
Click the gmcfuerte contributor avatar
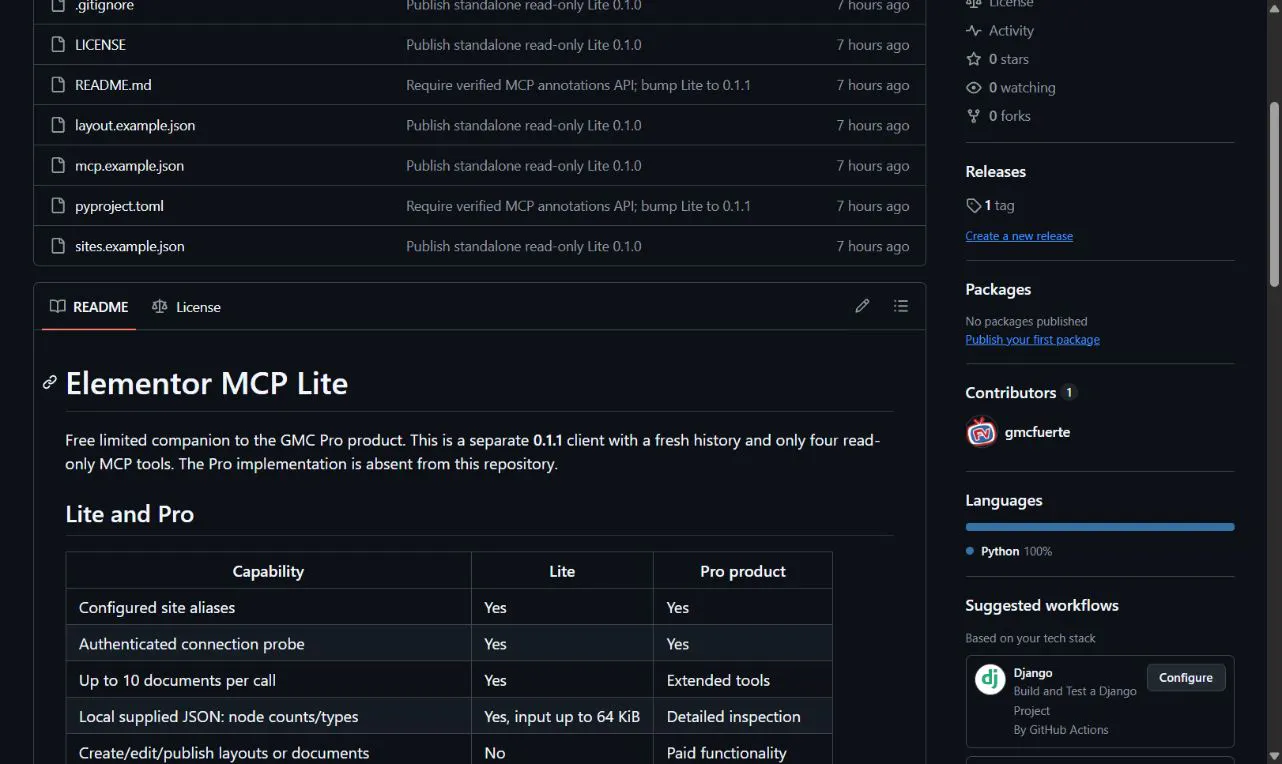pos(981,432)
